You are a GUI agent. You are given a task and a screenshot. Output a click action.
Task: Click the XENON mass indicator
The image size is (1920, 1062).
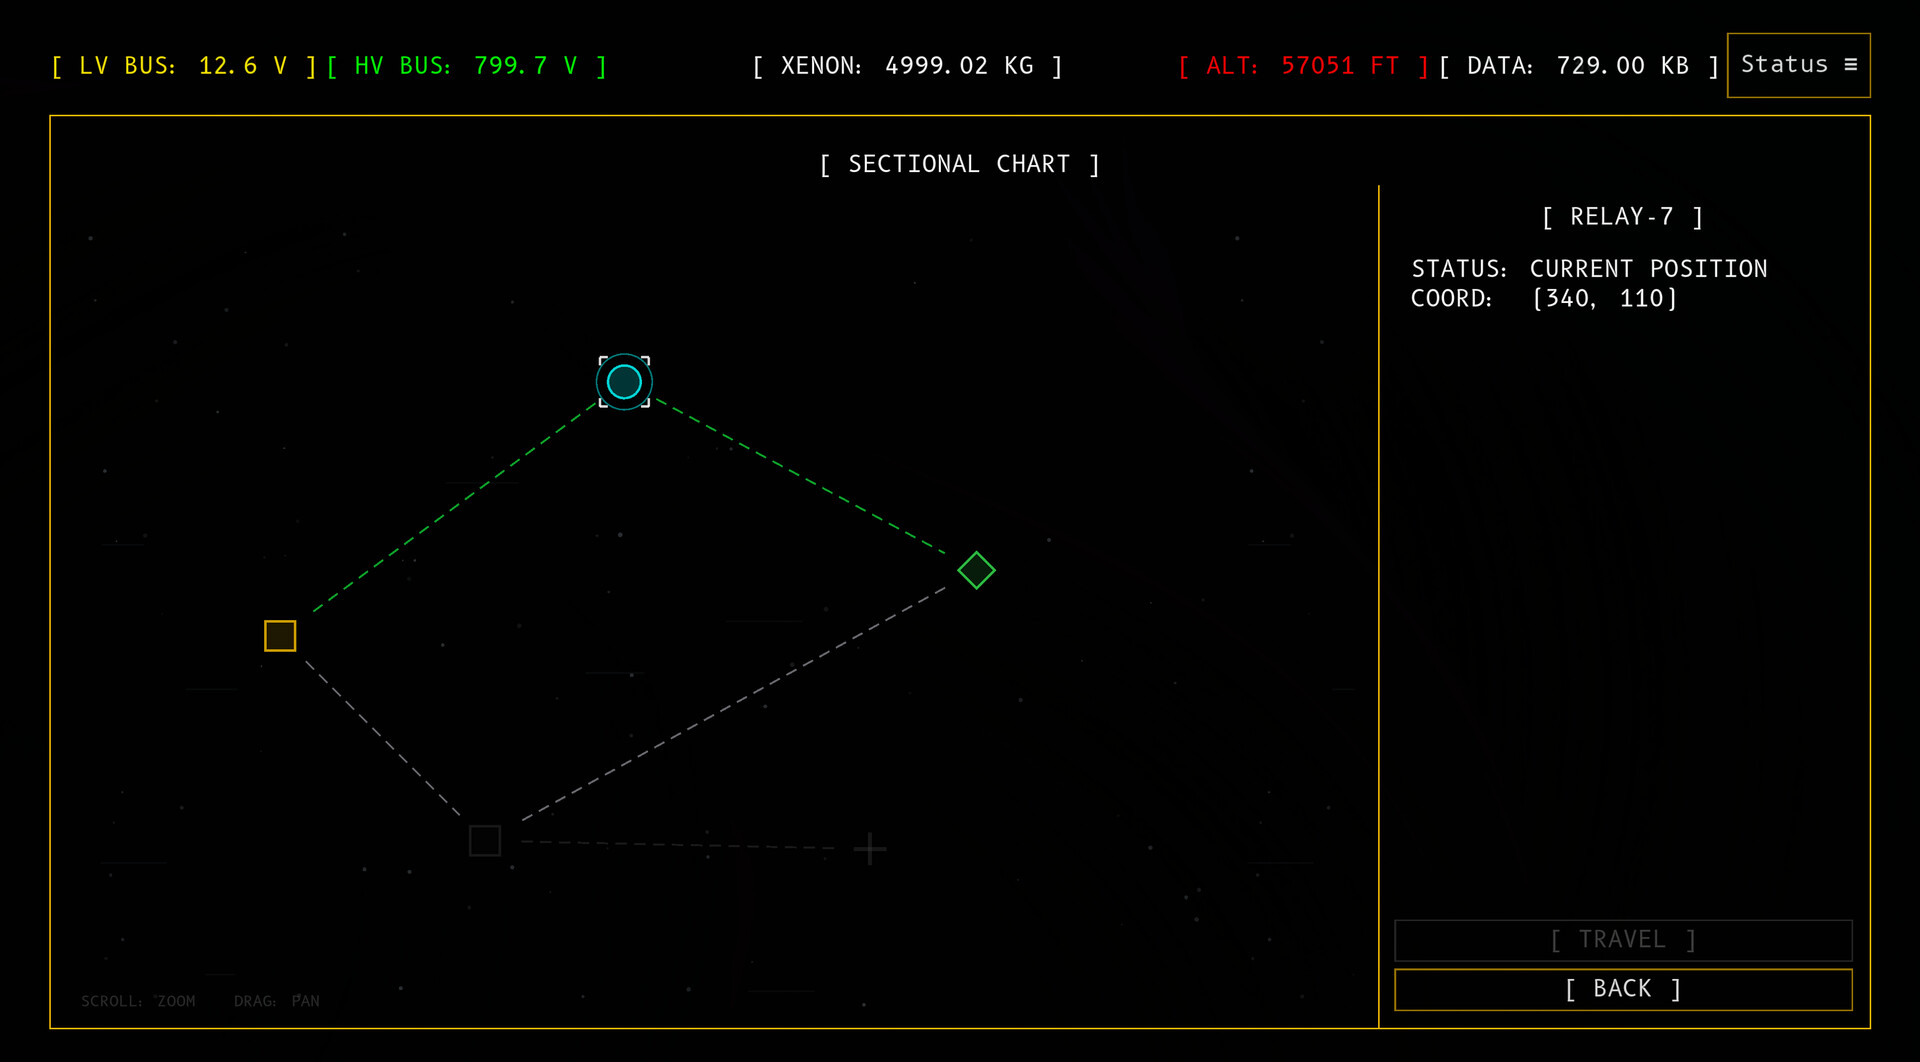[x=907, y=66]
